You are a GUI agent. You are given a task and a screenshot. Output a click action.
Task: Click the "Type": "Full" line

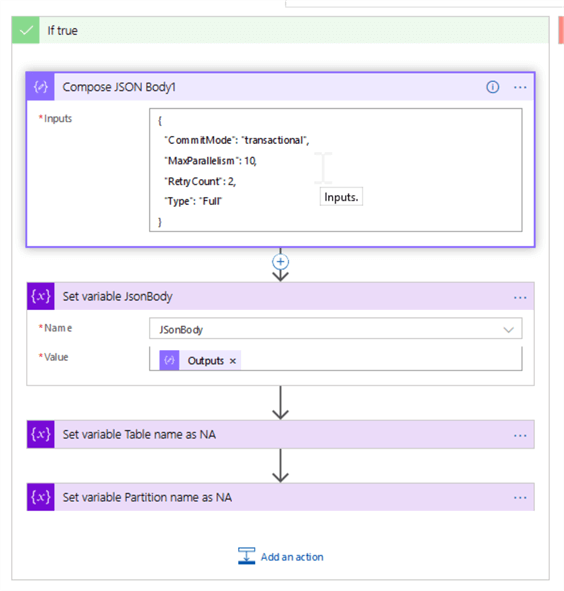coord(193,201)
